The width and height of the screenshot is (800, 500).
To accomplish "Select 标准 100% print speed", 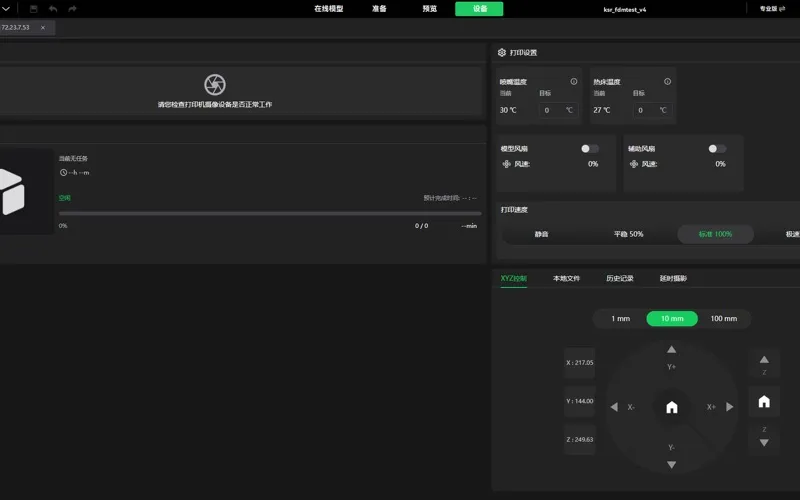I will [x=715, y=234].
